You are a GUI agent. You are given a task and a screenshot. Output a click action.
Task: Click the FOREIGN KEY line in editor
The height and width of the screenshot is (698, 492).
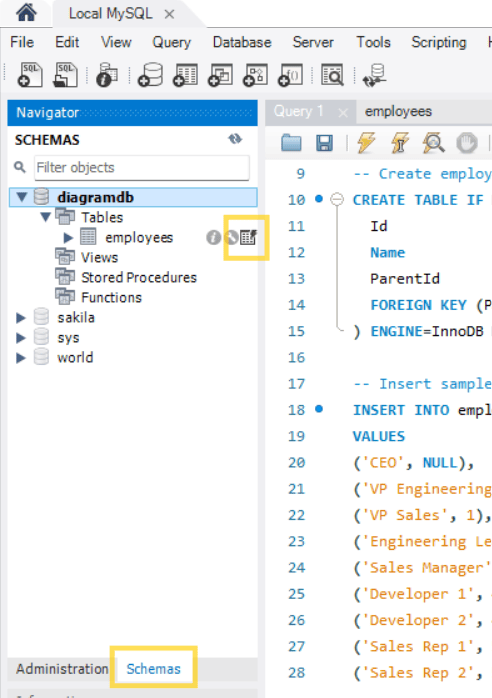pos(431,305)
